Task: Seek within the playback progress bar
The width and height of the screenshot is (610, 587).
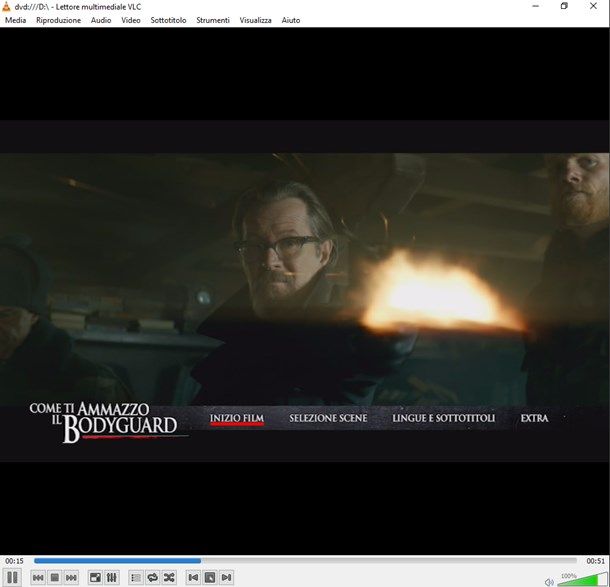Action: [305, 561]
